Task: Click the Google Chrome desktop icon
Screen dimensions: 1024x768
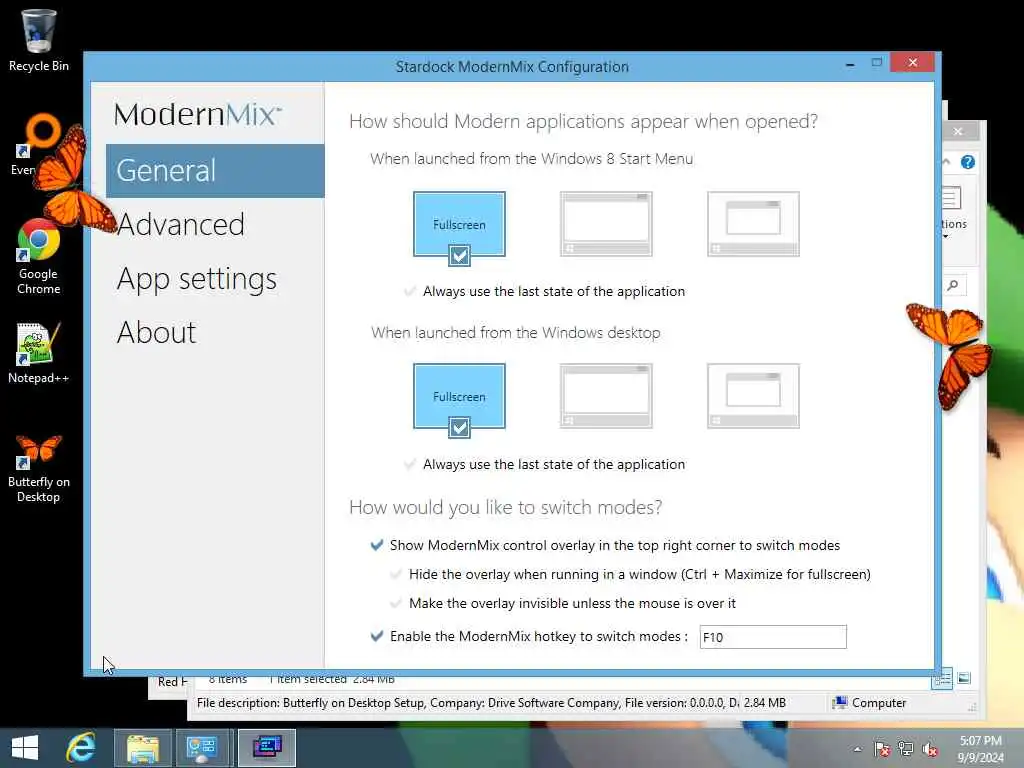Action: tap(39, 257)
